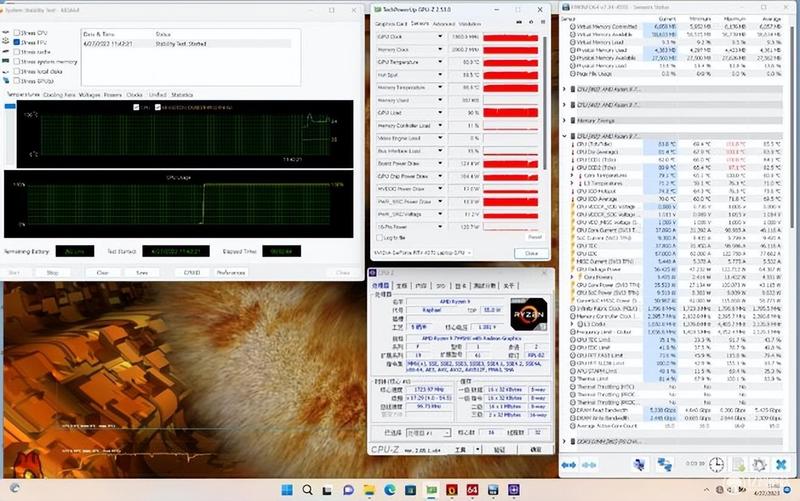The height and width of the screenshot is (501, 800).
Task: Open File Explorer from the taskbar
Action: coord(369,490)
